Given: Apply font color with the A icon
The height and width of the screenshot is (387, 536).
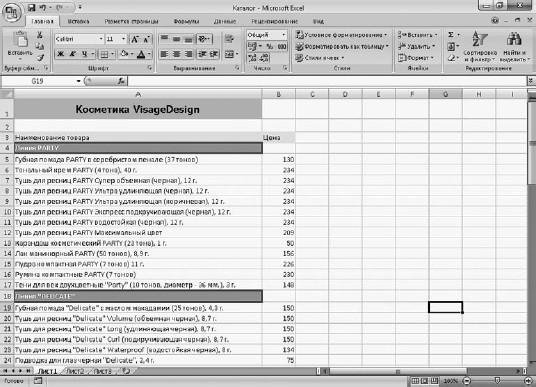Looking at the screenshot, I should coord(141,54).
